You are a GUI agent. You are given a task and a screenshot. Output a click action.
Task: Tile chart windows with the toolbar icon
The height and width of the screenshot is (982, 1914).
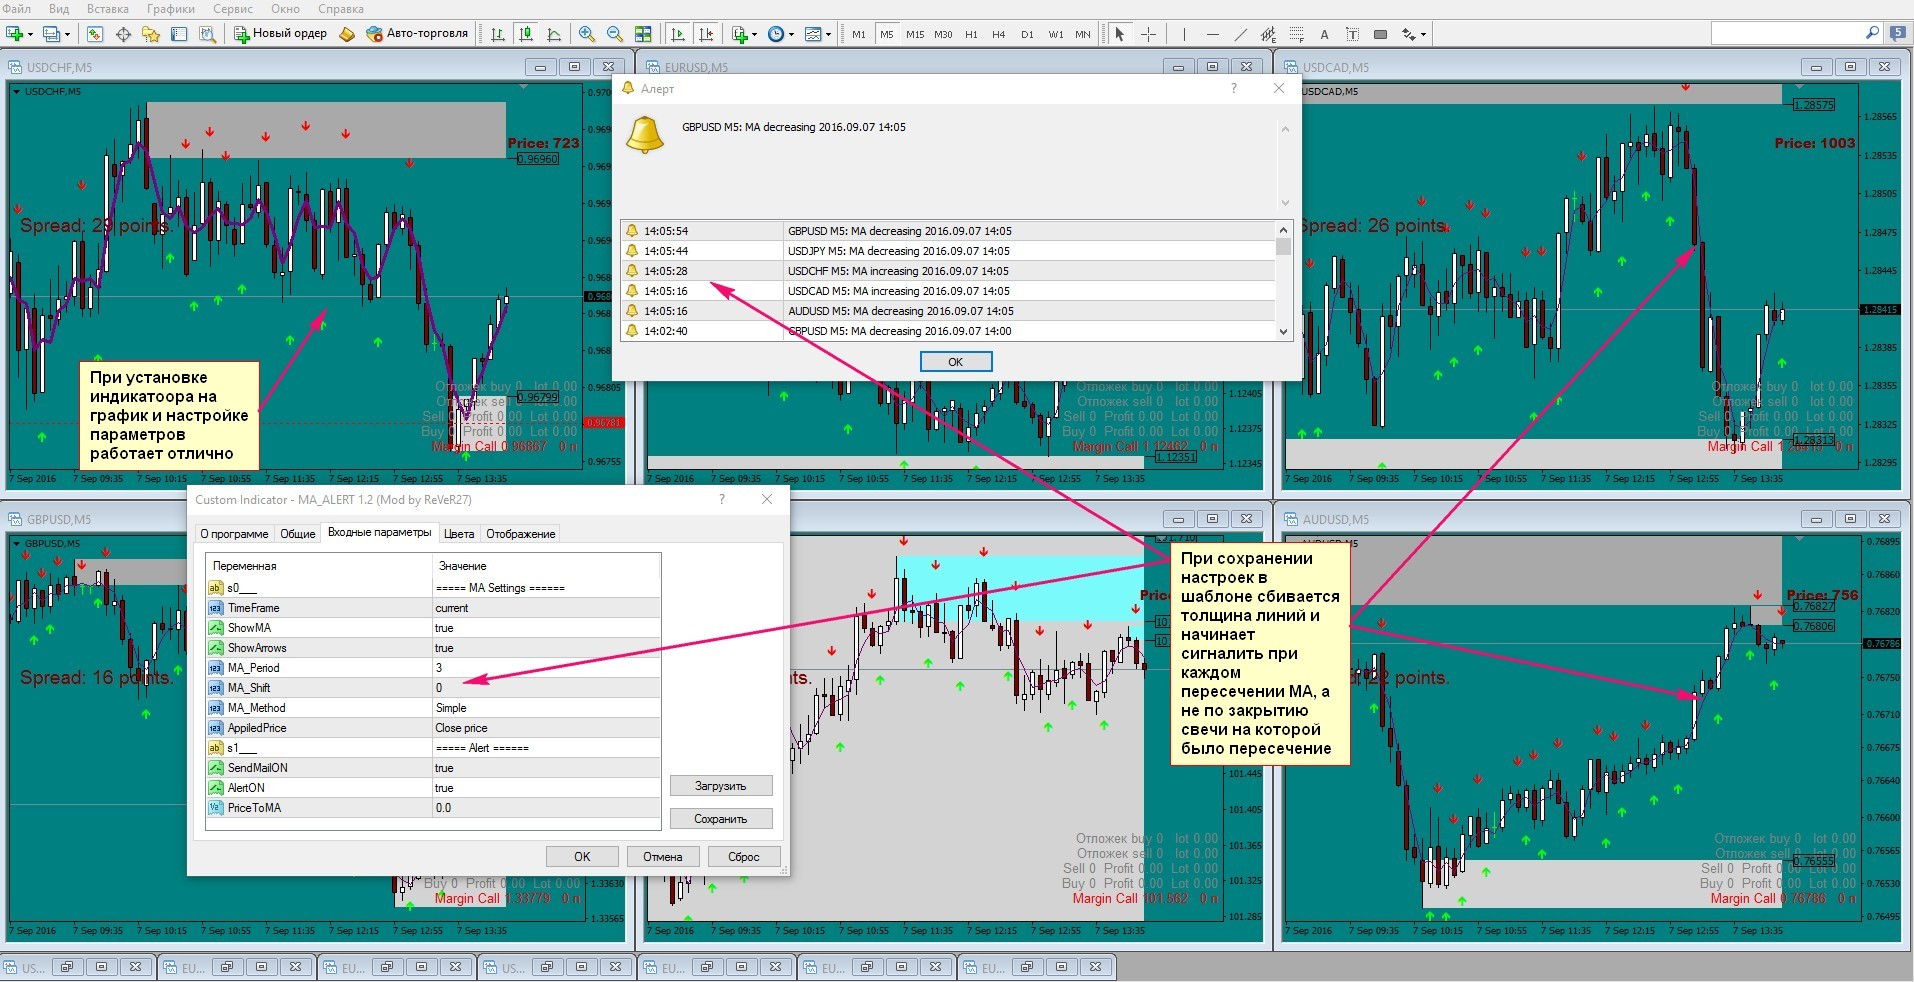(x=643, y=34)
